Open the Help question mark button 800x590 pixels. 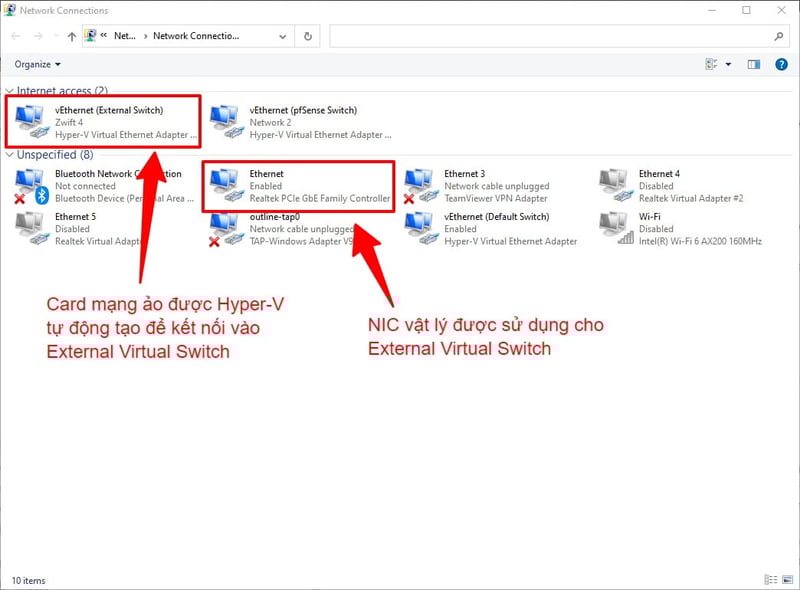click(780, 64)
